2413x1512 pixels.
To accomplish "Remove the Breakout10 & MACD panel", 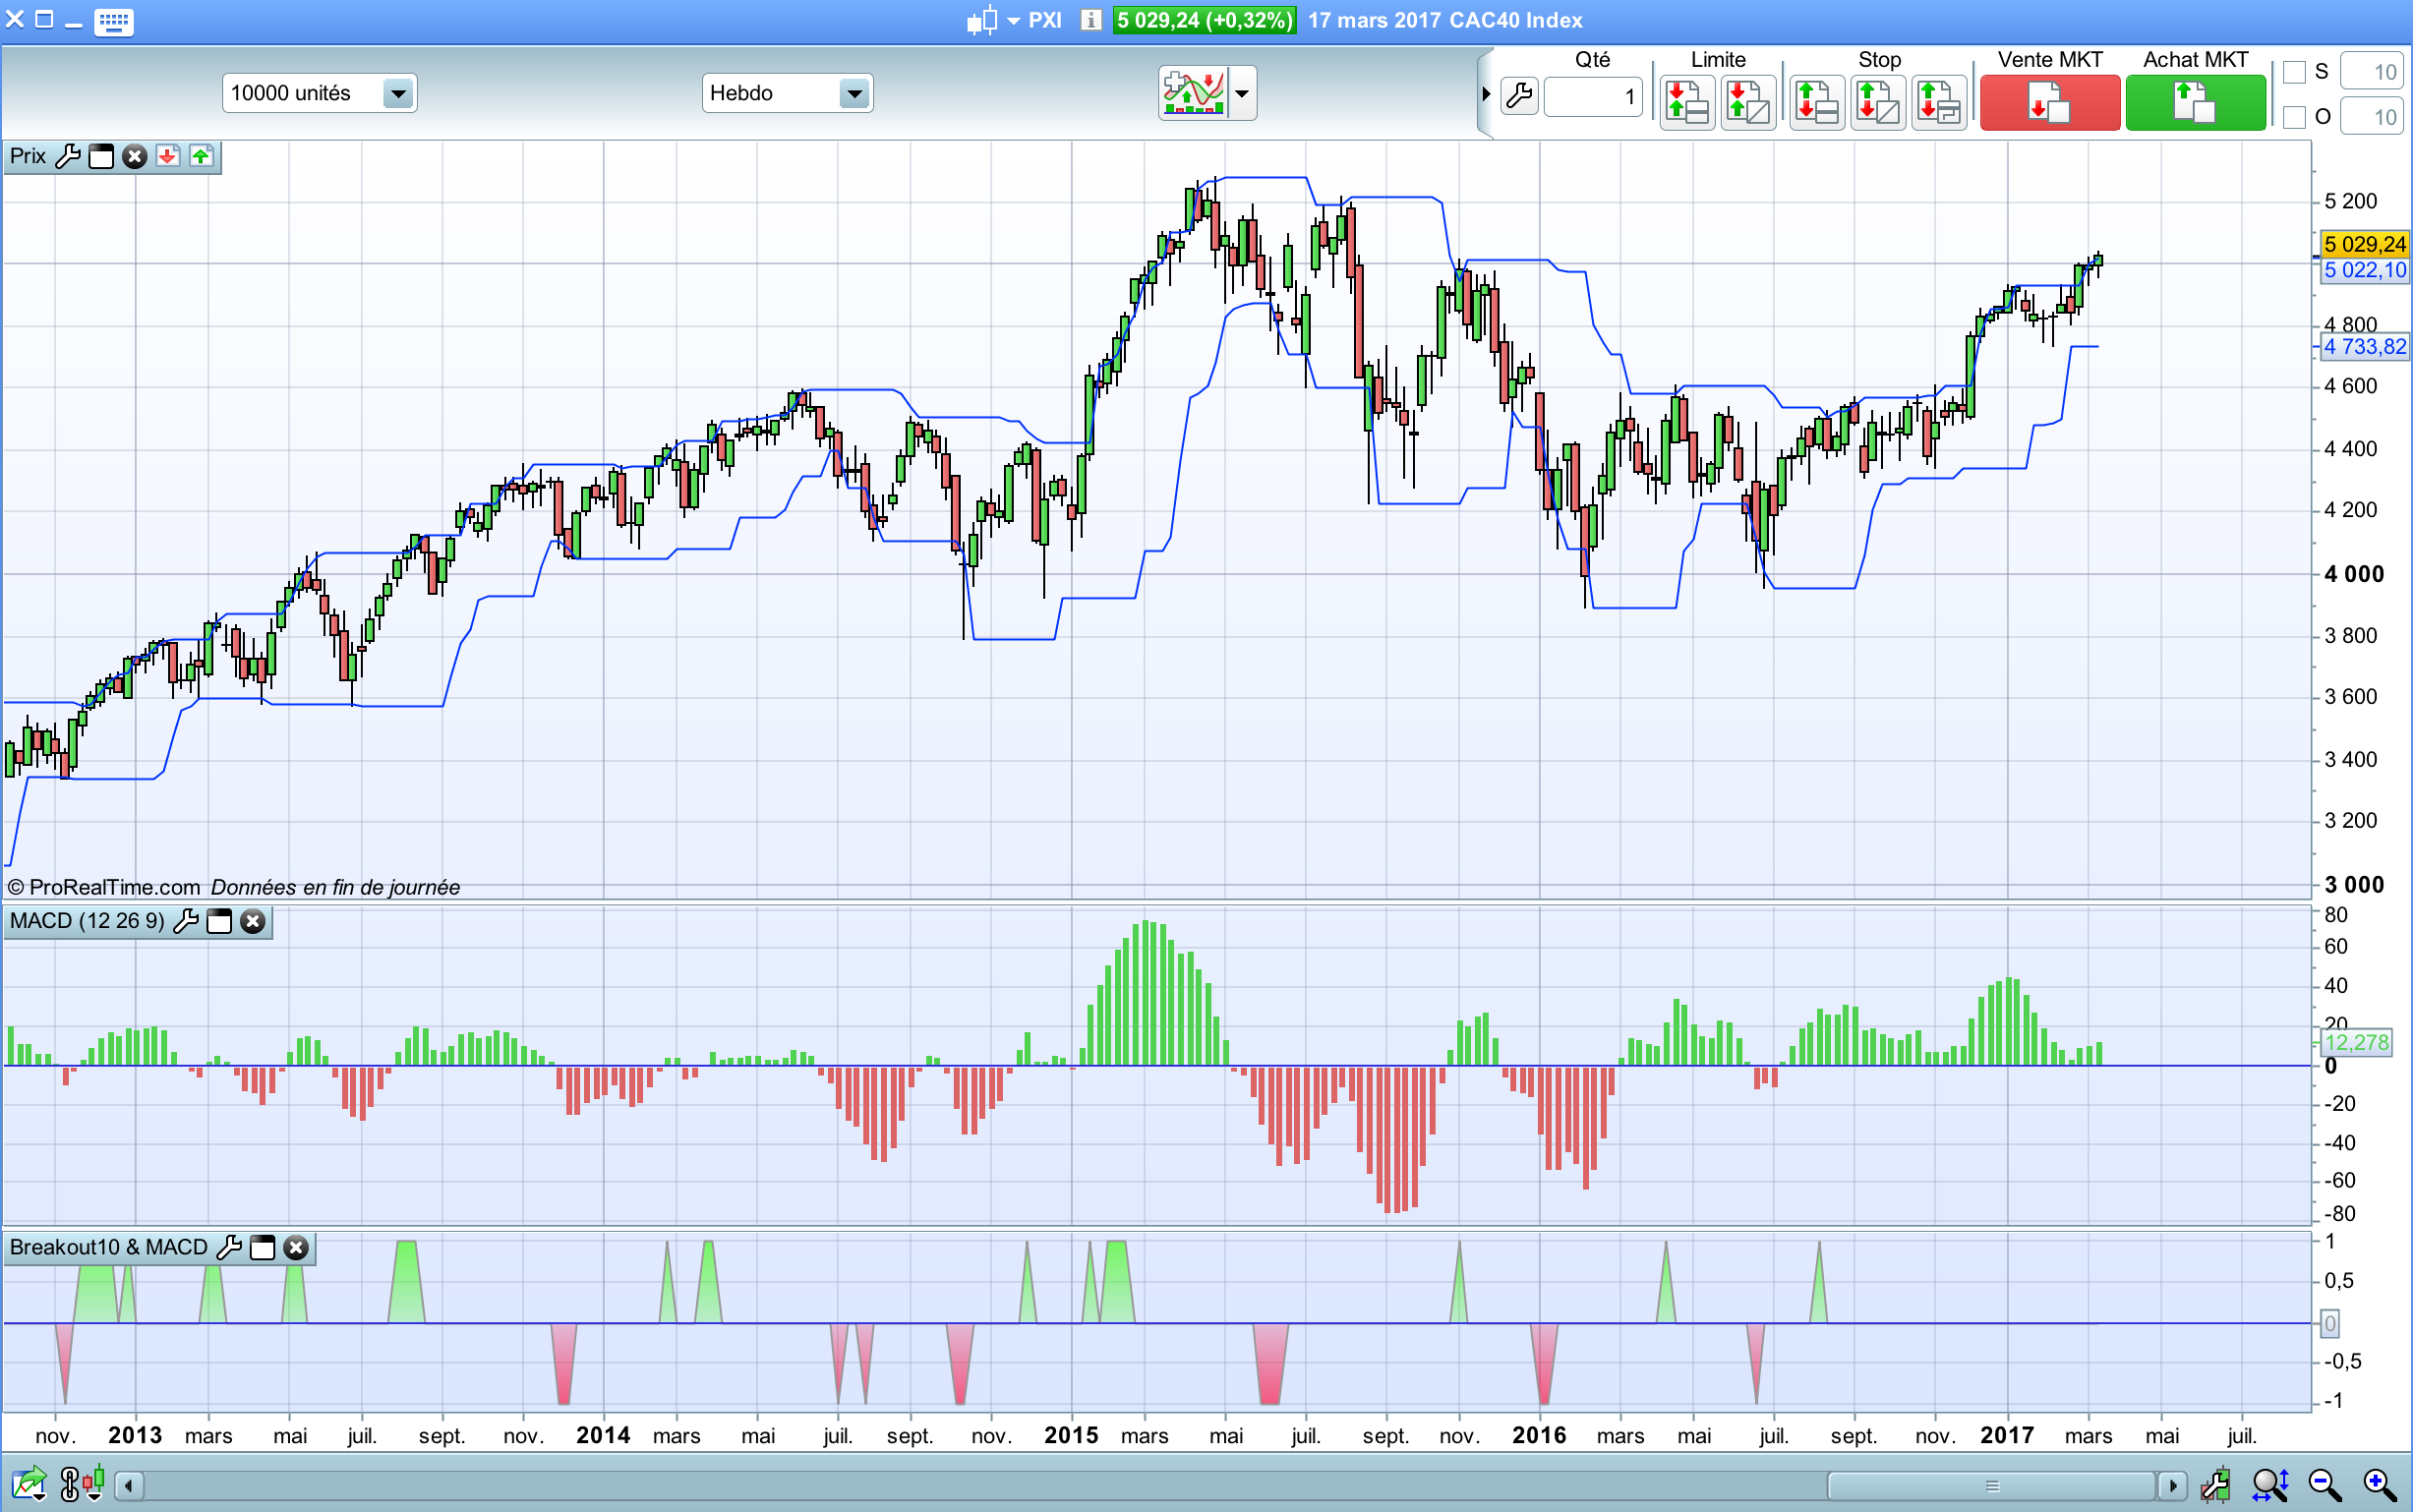I will point(296,1248).
